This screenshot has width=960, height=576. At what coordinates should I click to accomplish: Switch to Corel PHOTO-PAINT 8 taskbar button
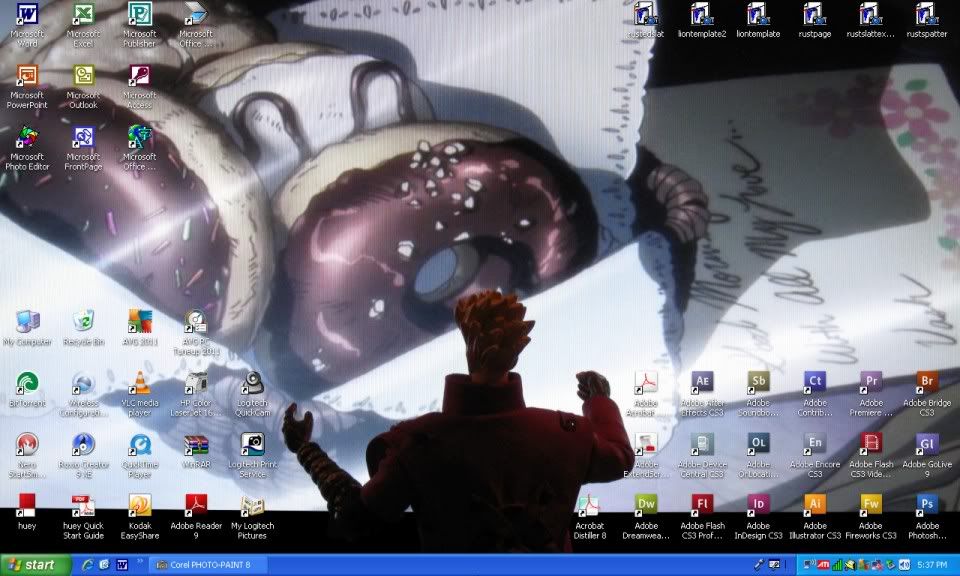pyautogui.click(x=205, y=565)
